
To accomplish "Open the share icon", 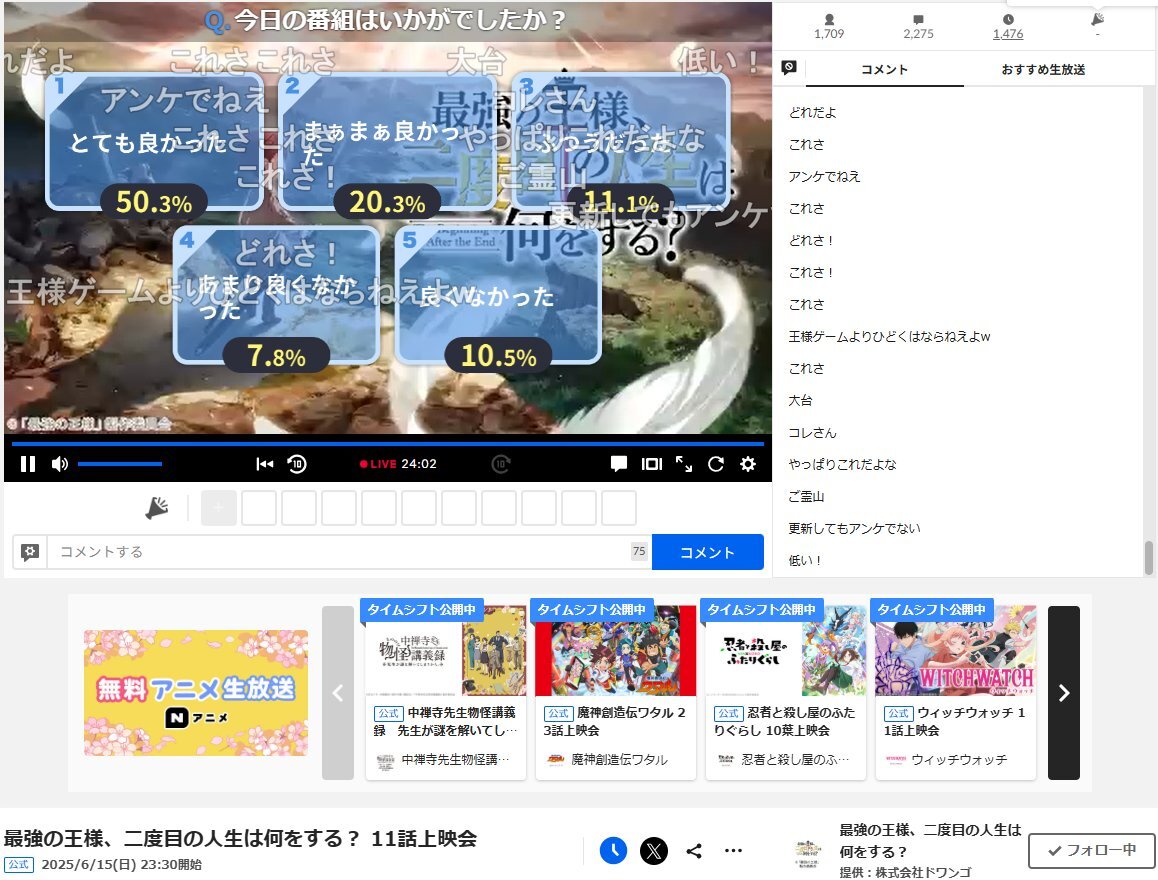I will [x=693, y=850].
